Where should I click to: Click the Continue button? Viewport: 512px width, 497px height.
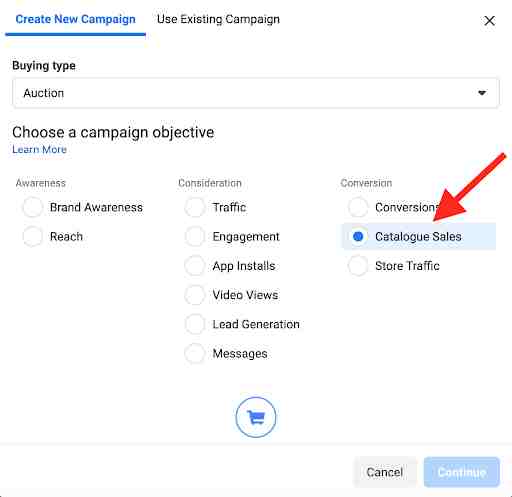[462, 472]
